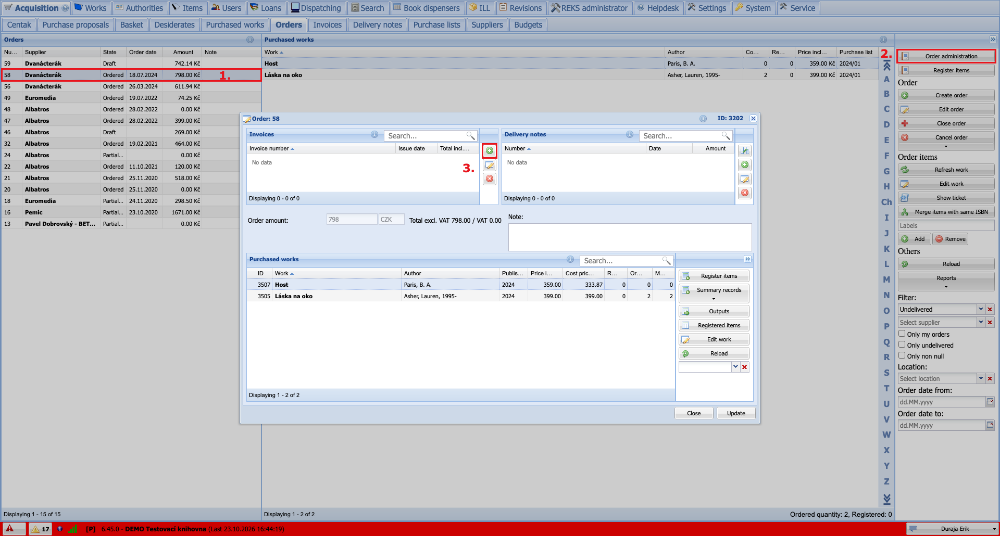
Task: Click the warning triangle showing 17
Action: (x=40, y=529)
